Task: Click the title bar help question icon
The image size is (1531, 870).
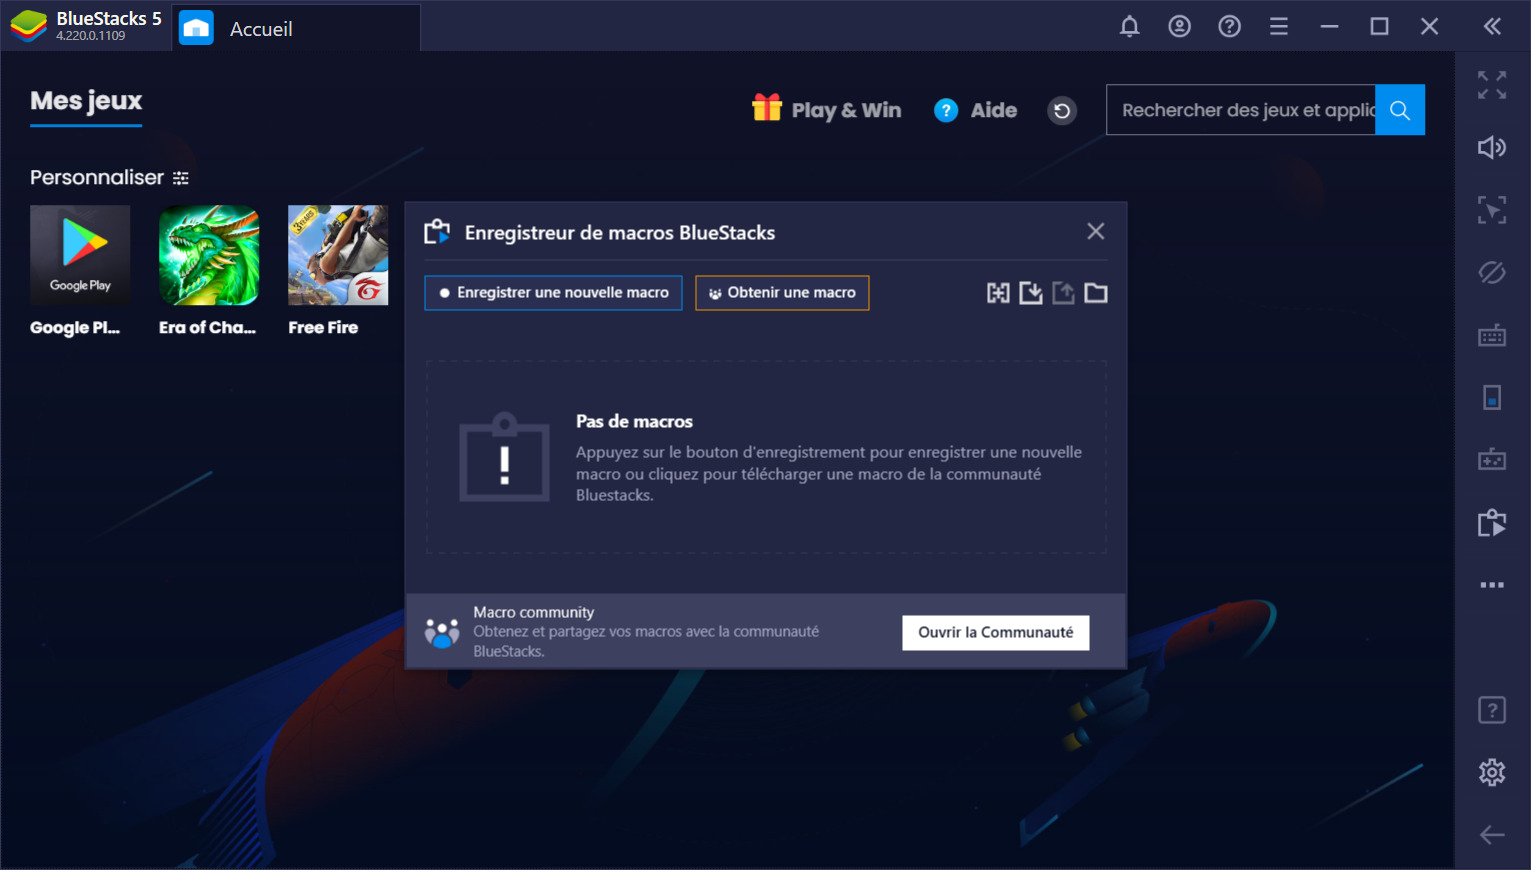Action: coord(1229,27)
